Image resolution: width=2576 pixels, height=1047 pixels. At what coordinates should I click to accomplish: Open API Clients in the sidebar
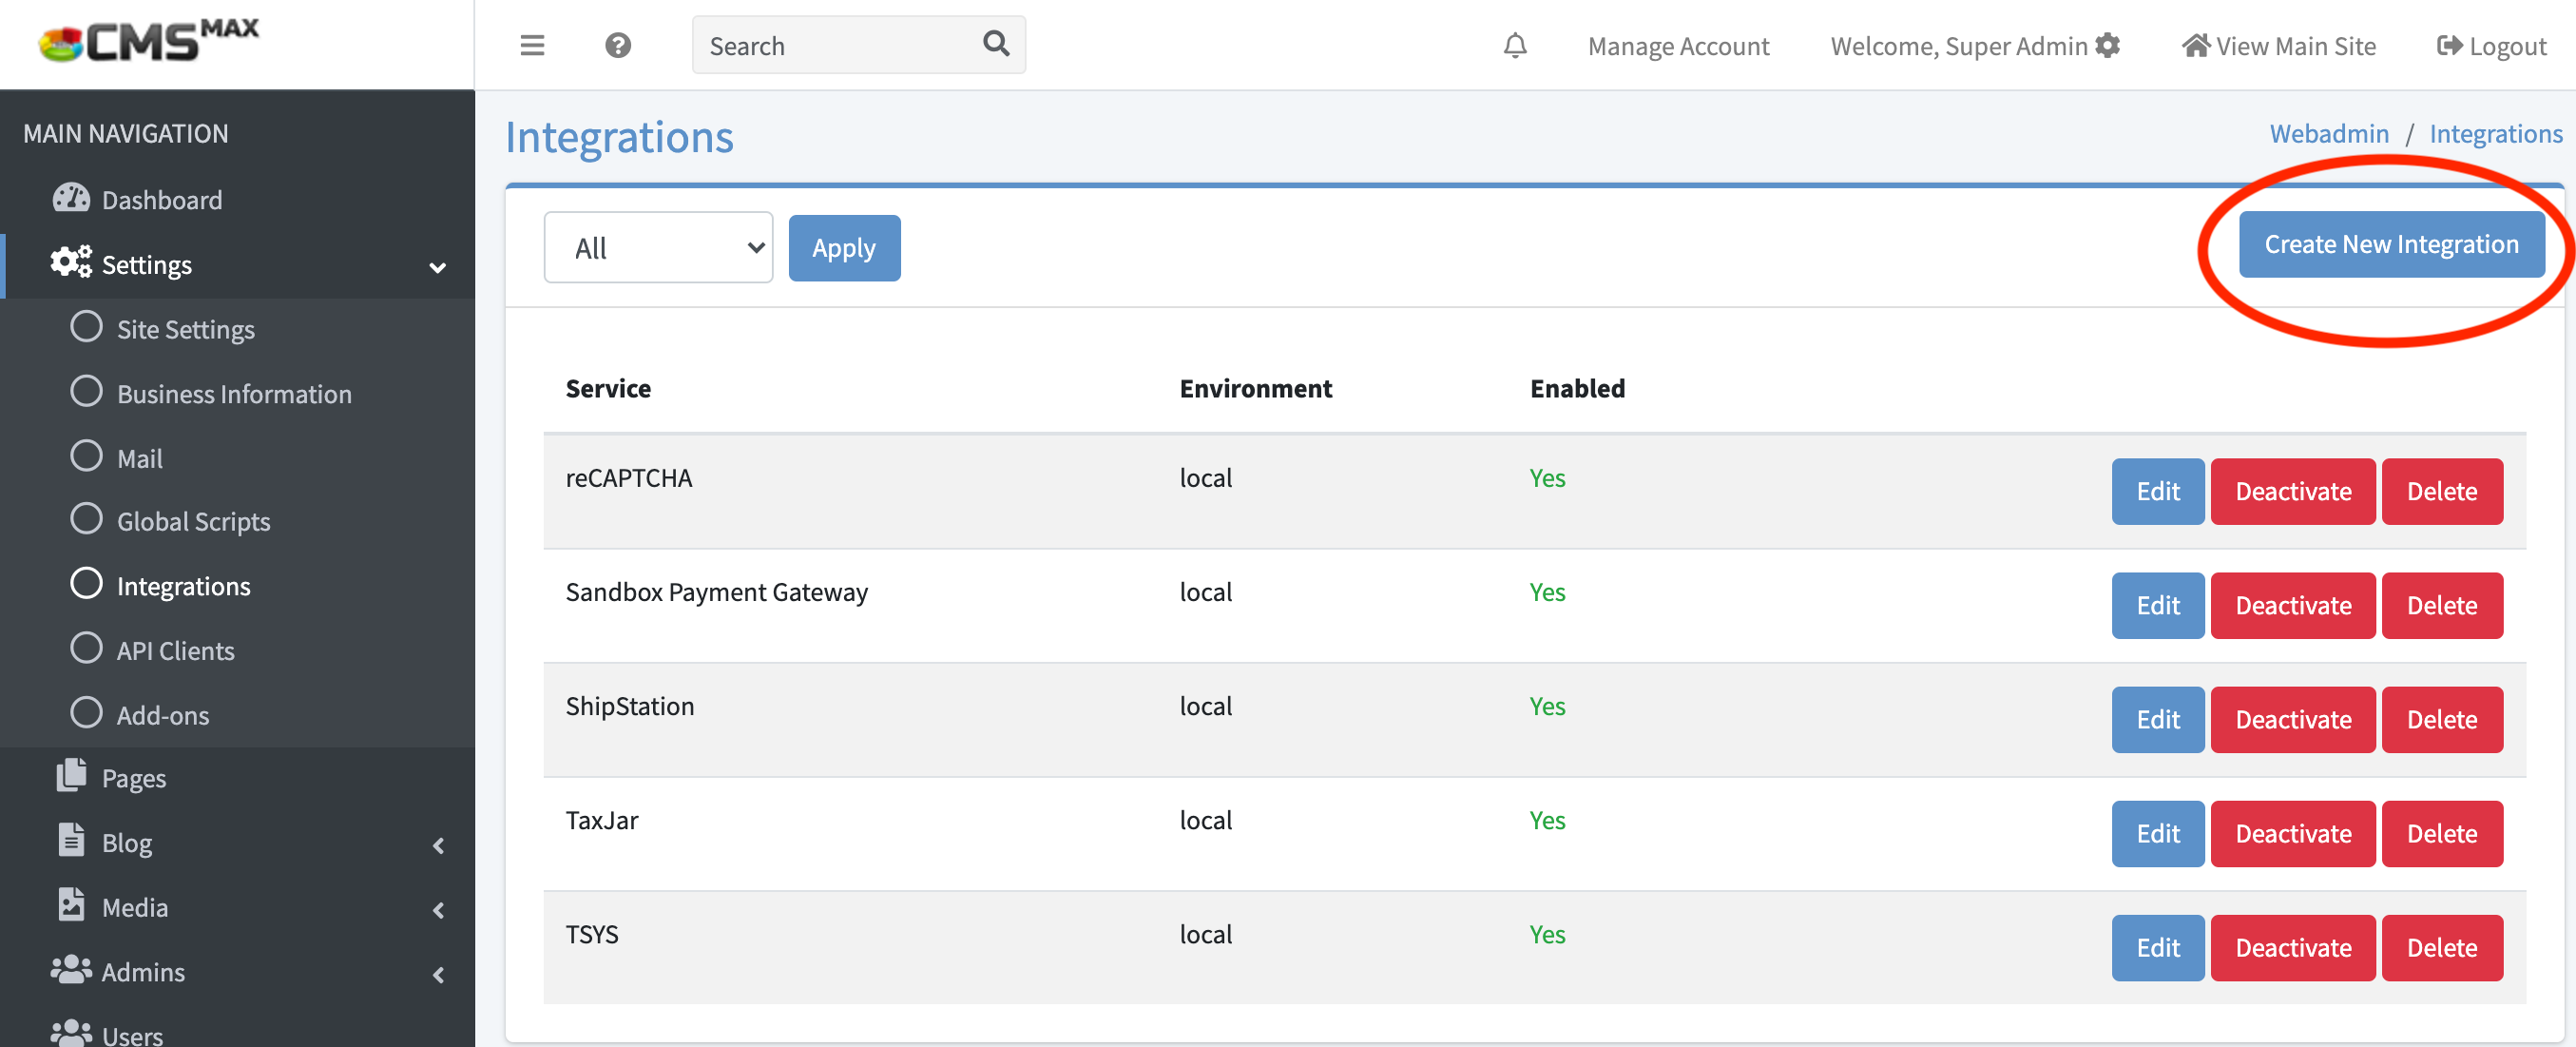tap(175, 650)
